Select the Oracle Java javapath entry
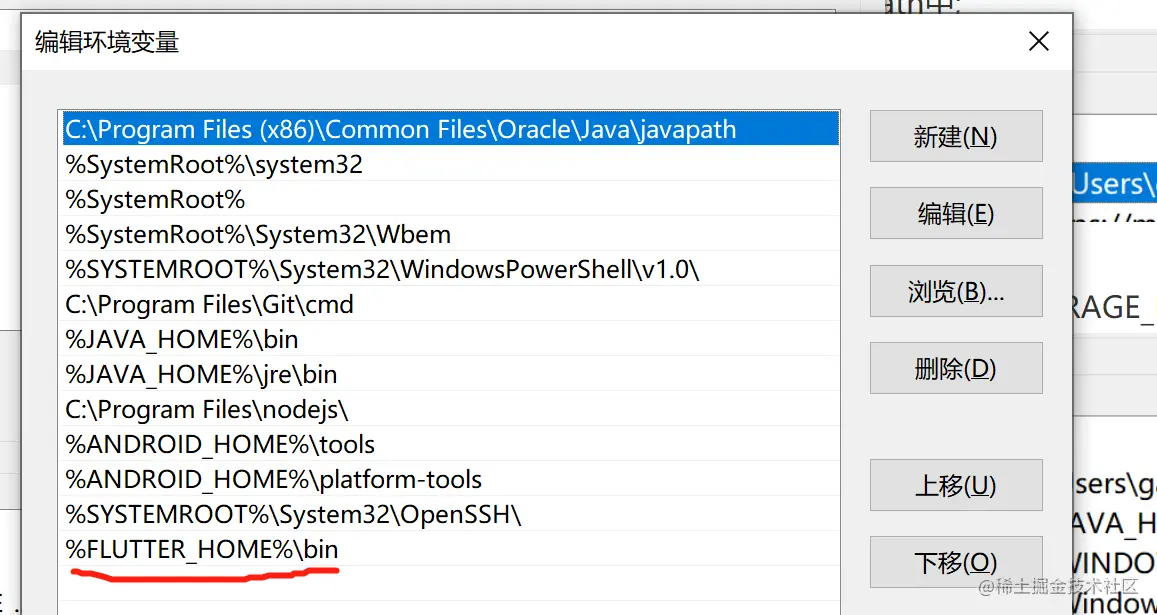The image size is (1157, 615). [x=400, y=129]
